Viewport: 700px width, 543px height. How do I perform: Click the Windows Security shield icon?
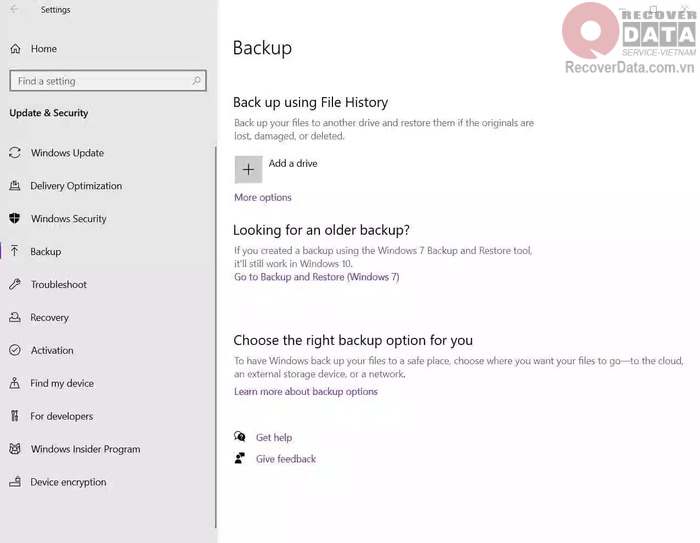click(15, 218)
